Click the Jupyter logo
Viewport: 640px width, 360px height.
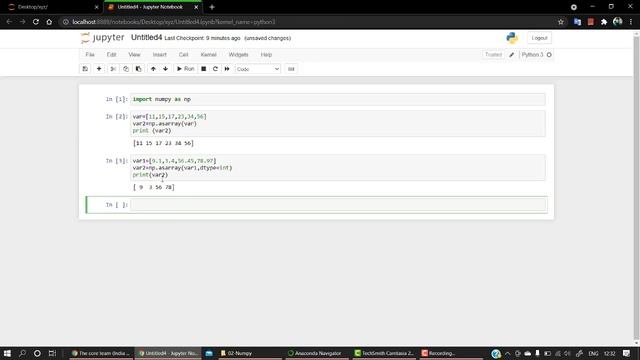[102, 38]
